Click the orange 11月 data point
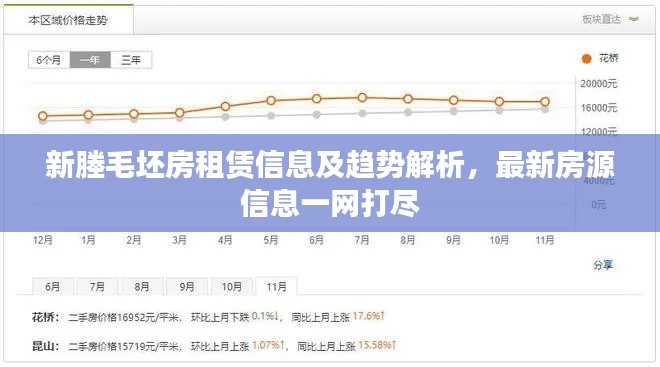660x367 pixels. 545,101
